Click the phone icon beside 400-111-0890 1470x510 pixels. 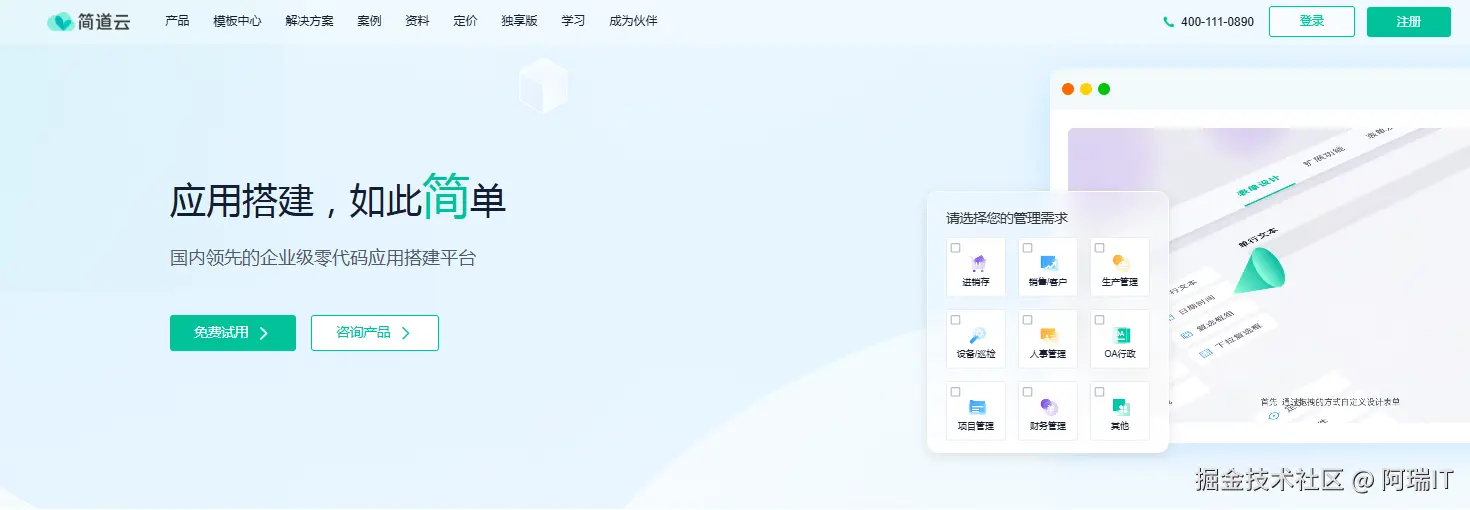point(1169,21)
